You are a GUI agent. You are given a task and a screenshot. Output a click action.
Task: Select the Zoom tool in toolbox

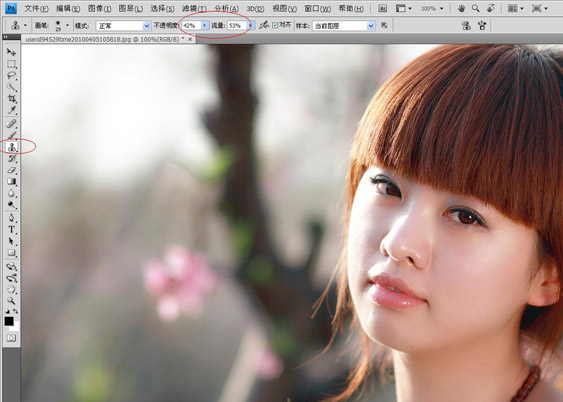tap(11, 300)
